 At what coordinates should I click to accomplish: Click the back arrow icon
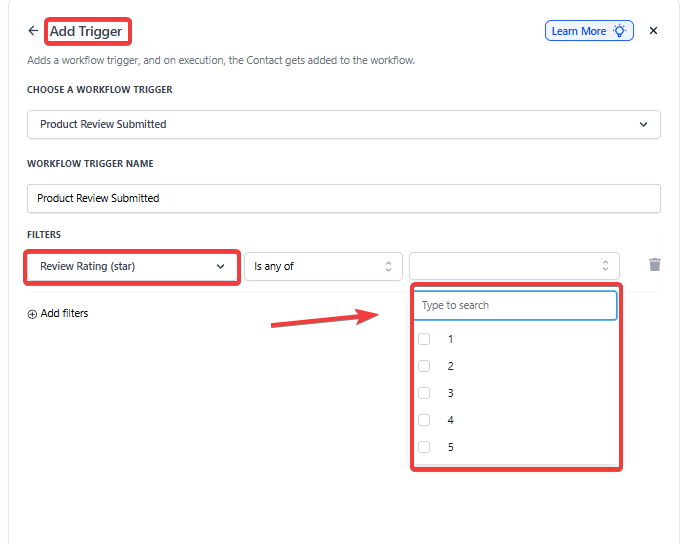tap(33, 31)
